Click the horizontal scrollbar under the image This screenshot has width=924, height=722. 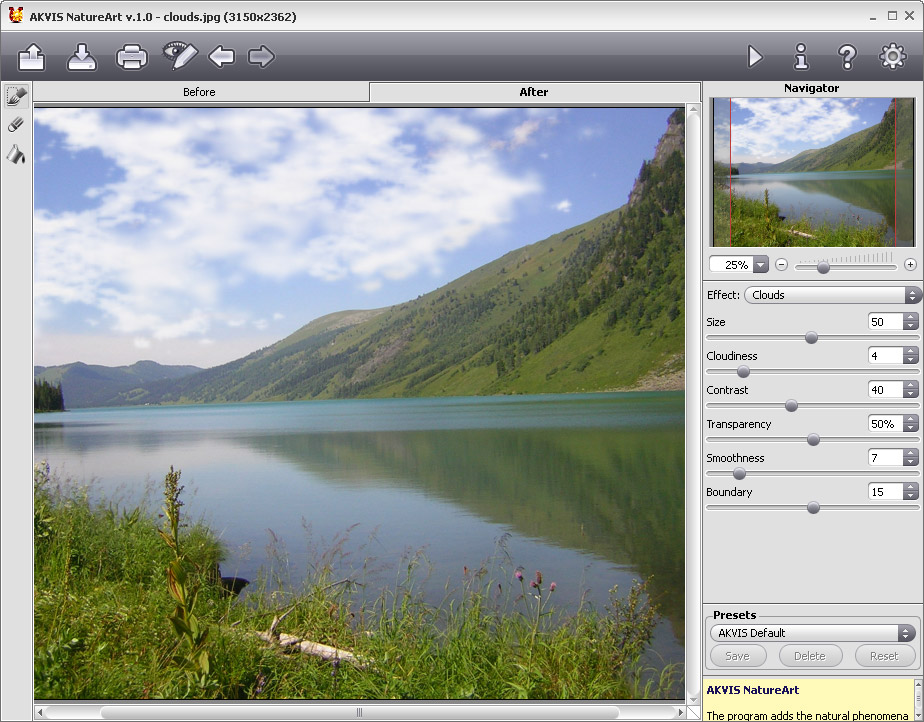pyautogui.click(x=359, y=713)
